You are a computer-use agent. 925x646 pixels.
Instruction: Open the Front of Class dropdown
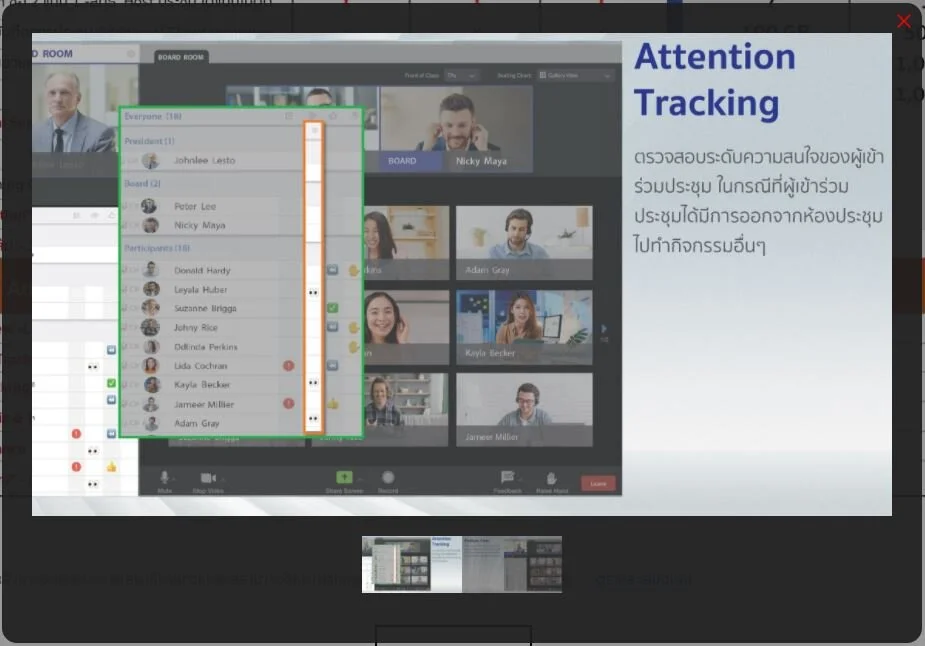click(460, 76)
